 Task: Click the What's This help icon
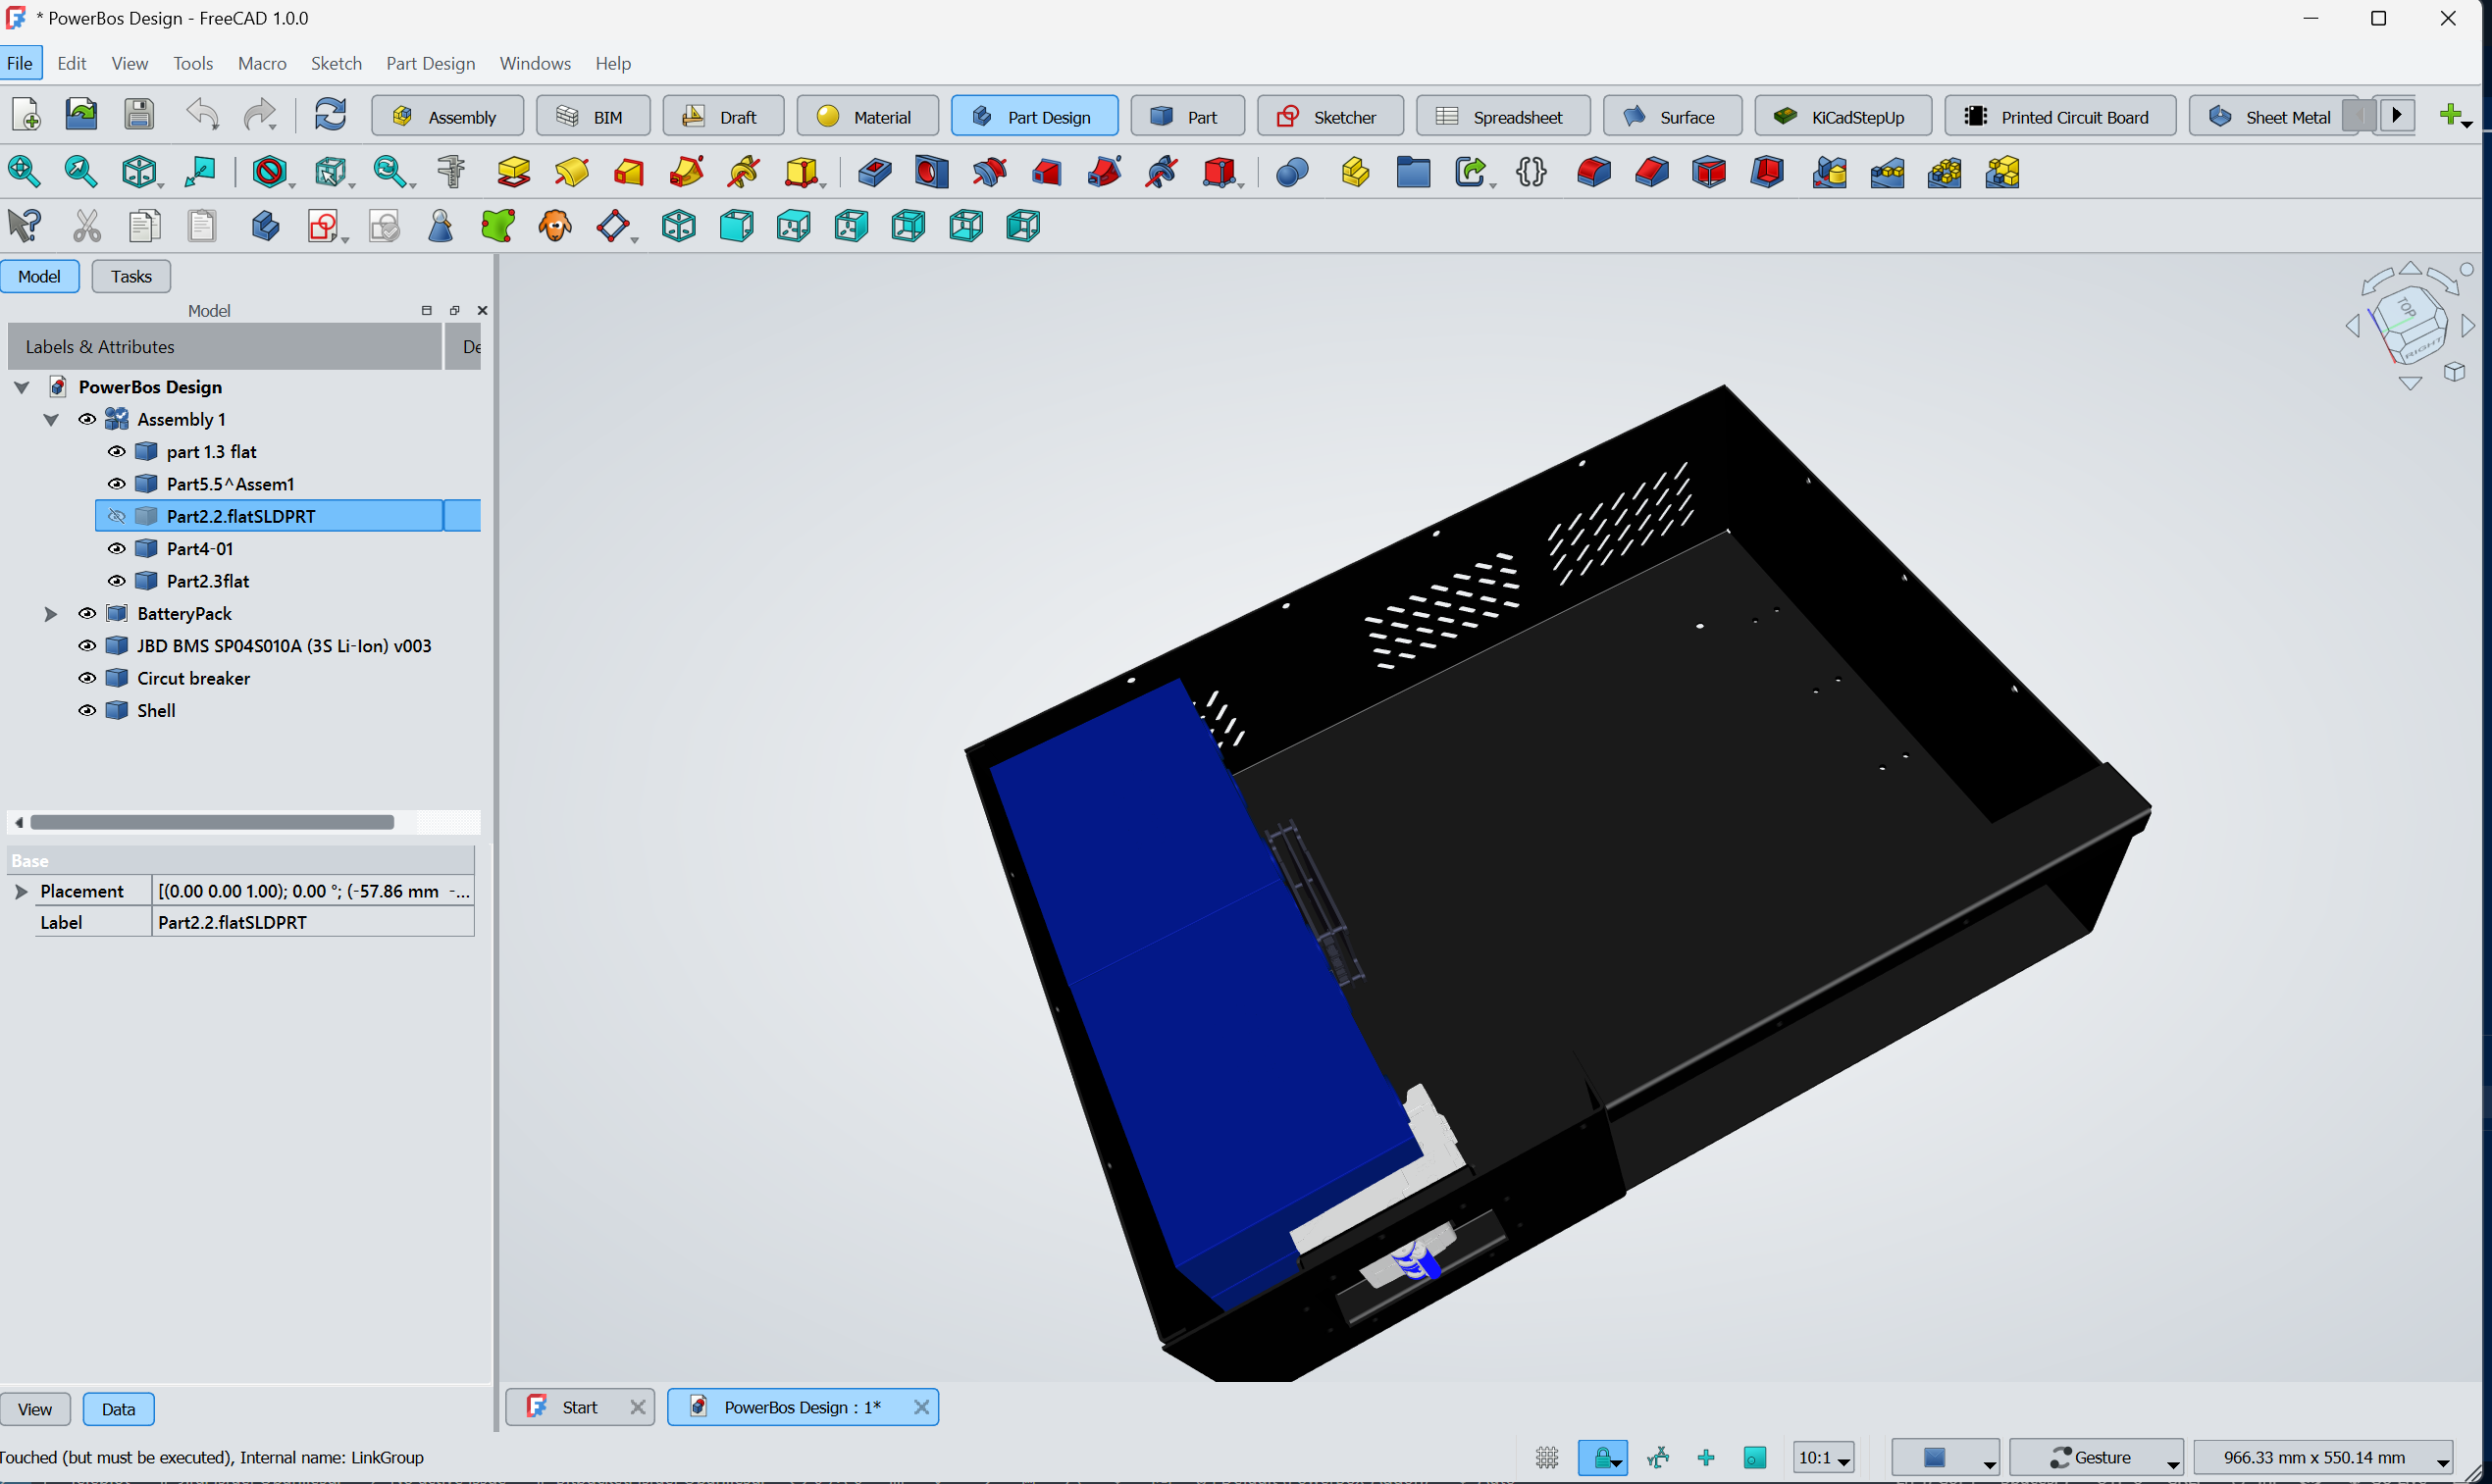[x=24, y=226]
